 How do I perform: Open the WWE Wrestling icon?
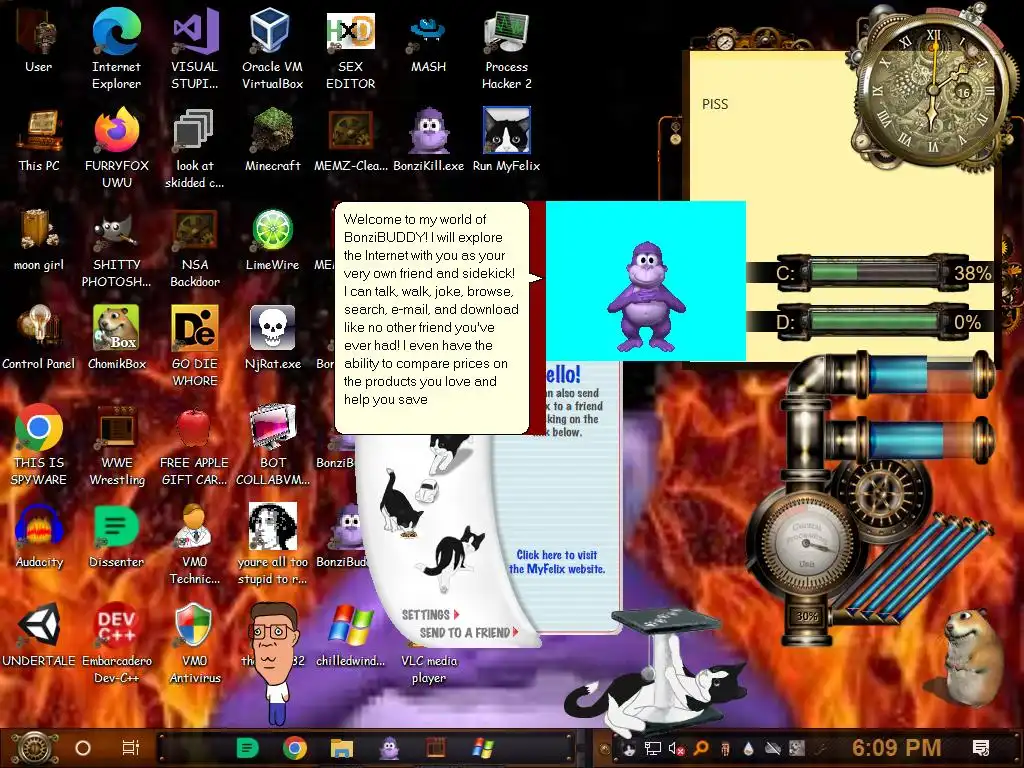click(x=116, y=445)
